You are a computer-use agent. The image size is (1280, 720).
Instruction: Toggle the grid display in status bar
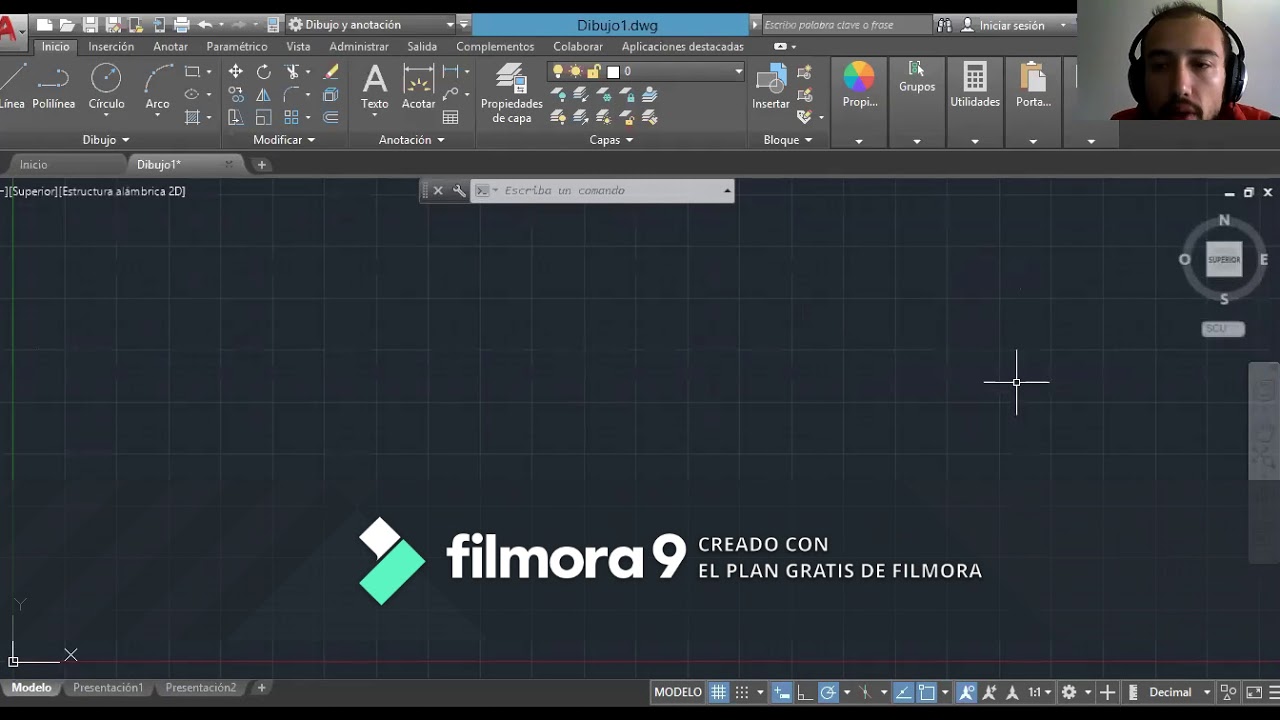click(x=719, y=692)
